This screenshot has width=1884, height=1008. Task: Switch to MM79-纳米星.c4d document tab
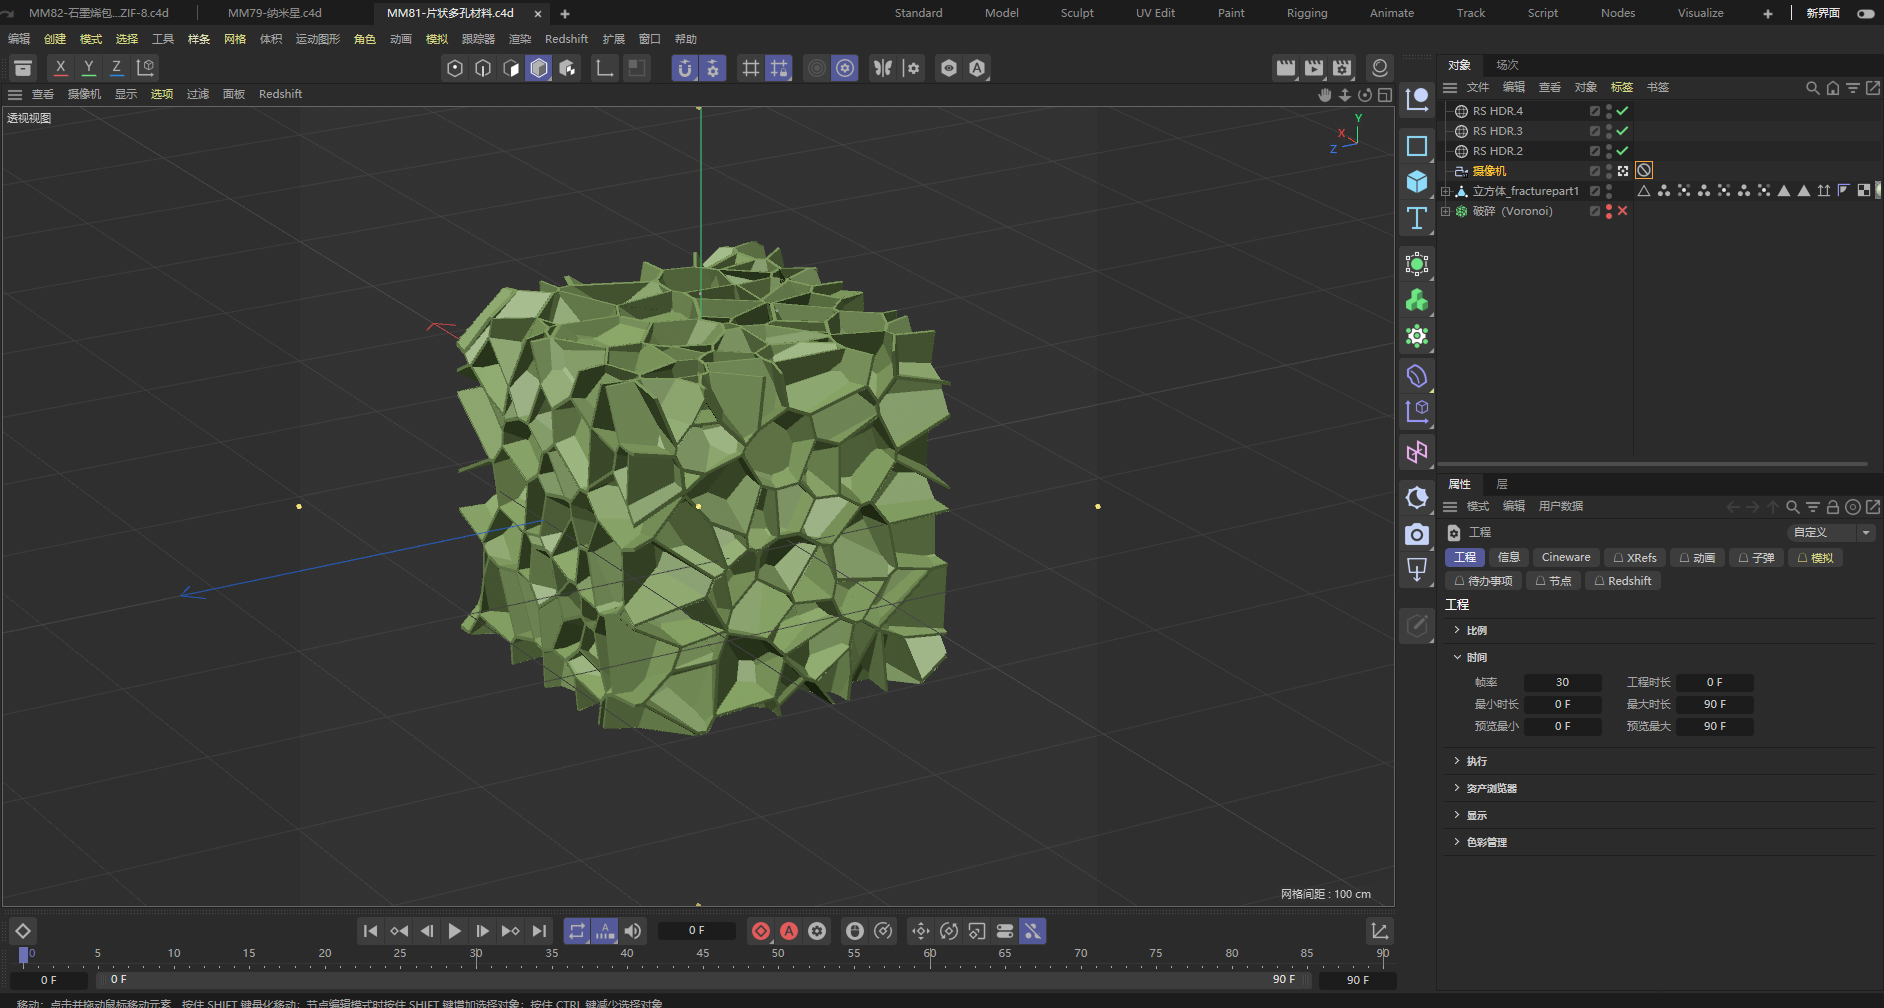point(275,13)
